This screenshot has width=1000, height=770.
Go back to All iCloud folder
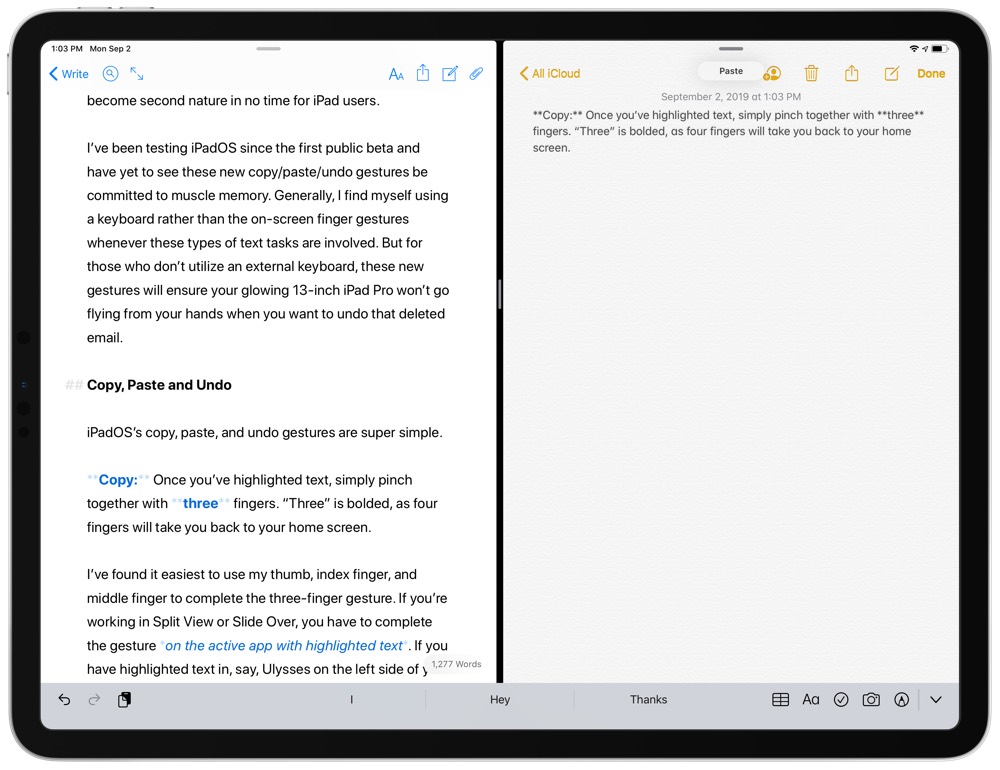pyautogui.click(x=550, y=73)
